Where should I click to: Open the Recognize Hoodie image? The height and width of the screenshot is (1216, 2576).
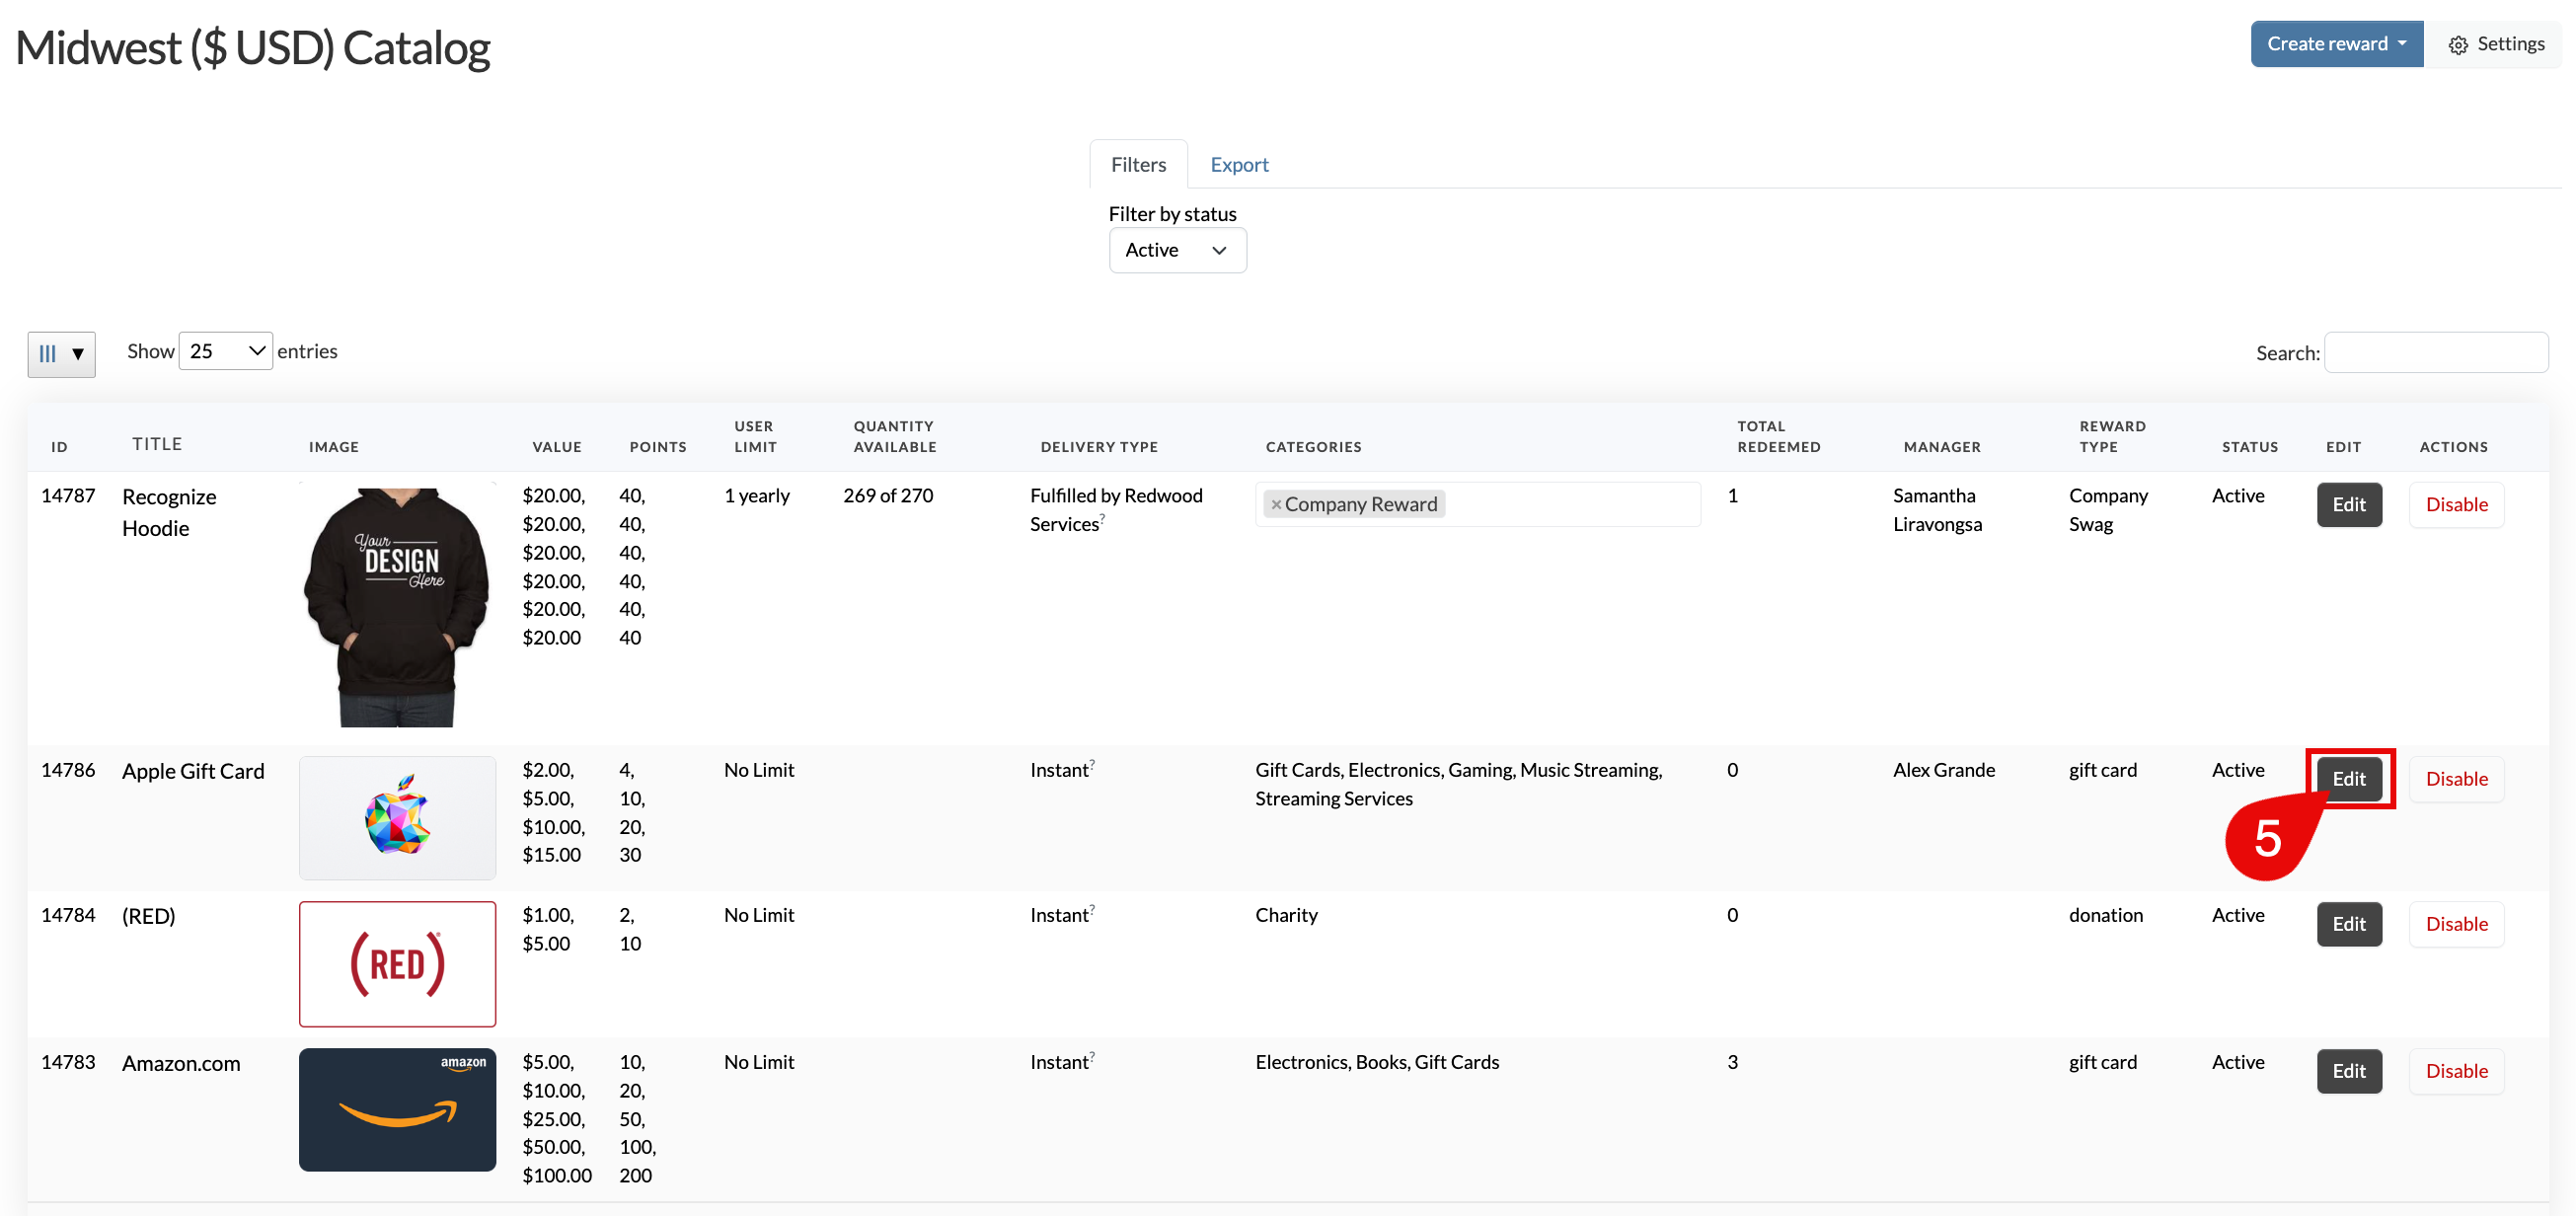pyautogui.click(x=397, y=606)
